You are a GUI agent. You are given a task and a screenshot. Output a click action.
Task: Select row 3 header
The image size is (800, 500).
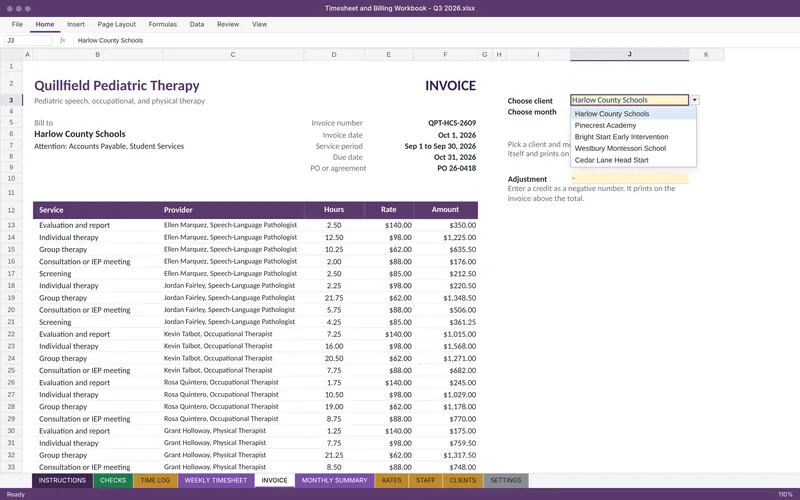click(x=11, y=100)
